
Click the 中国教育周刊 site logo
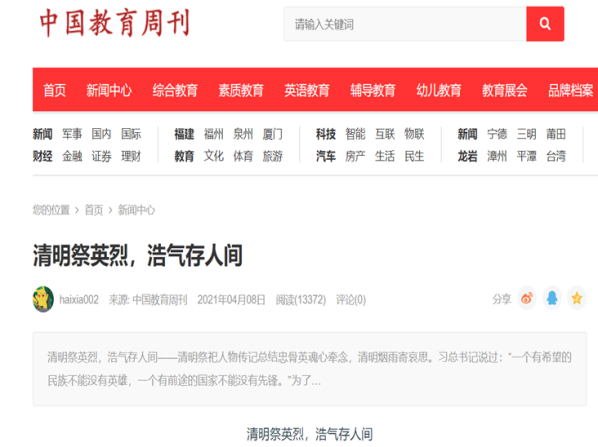pos(114,23)
